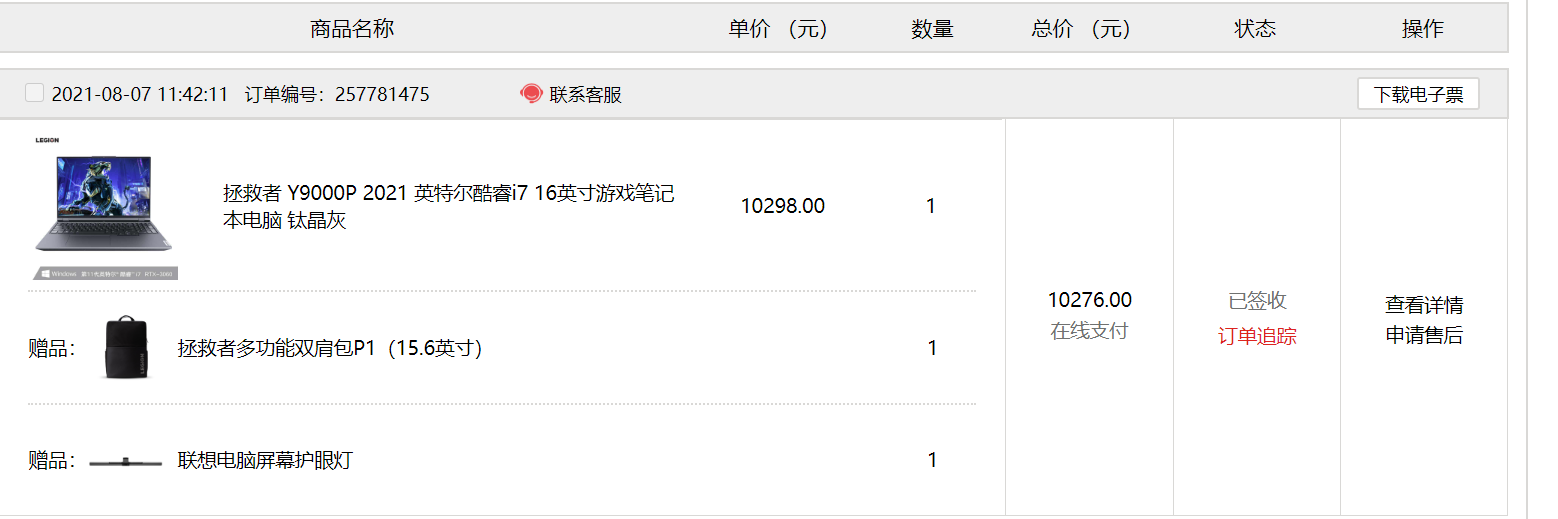Viewport: 1558px width, 519px height.
Task: Click the 单价（元） column header
Action: (x=779, y=29)
